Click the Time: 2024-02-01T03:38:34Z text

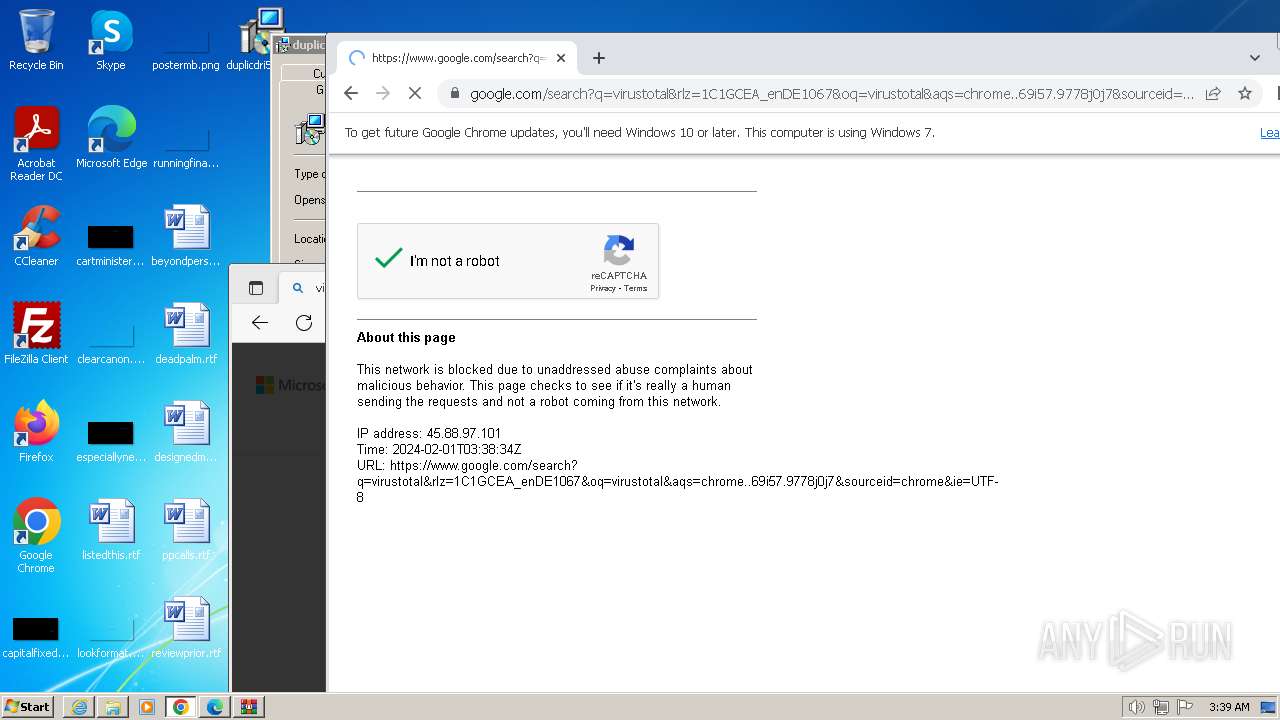(439, 449)
